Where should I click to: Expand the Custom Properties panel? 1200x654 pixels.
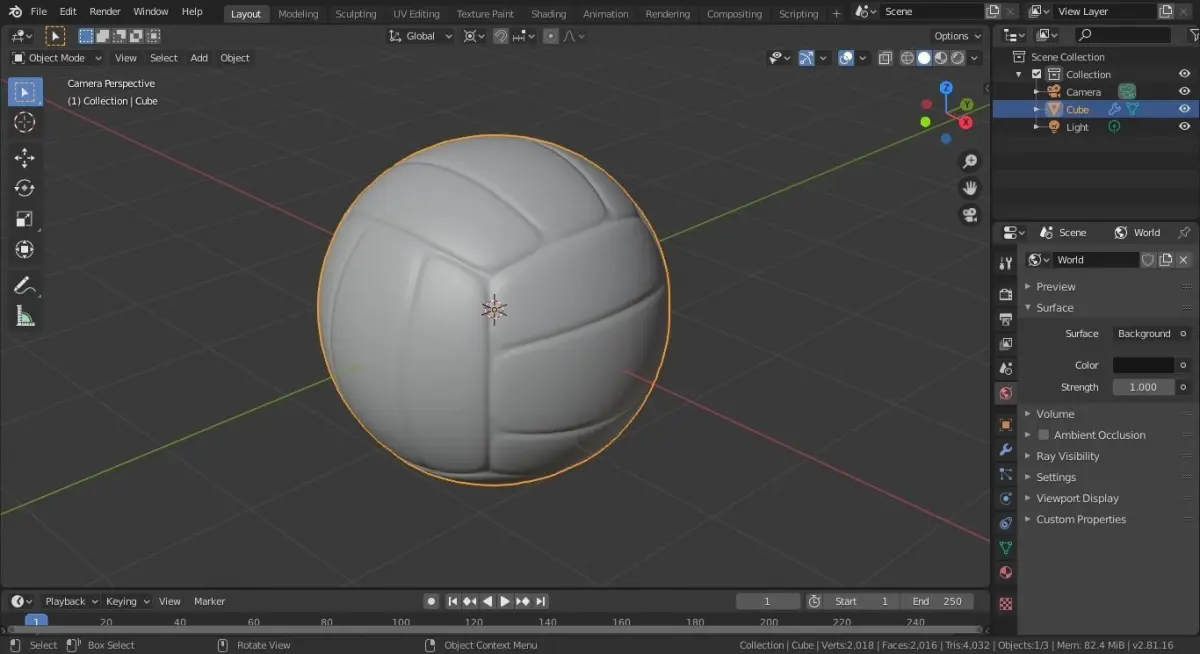coord(1081,519)
